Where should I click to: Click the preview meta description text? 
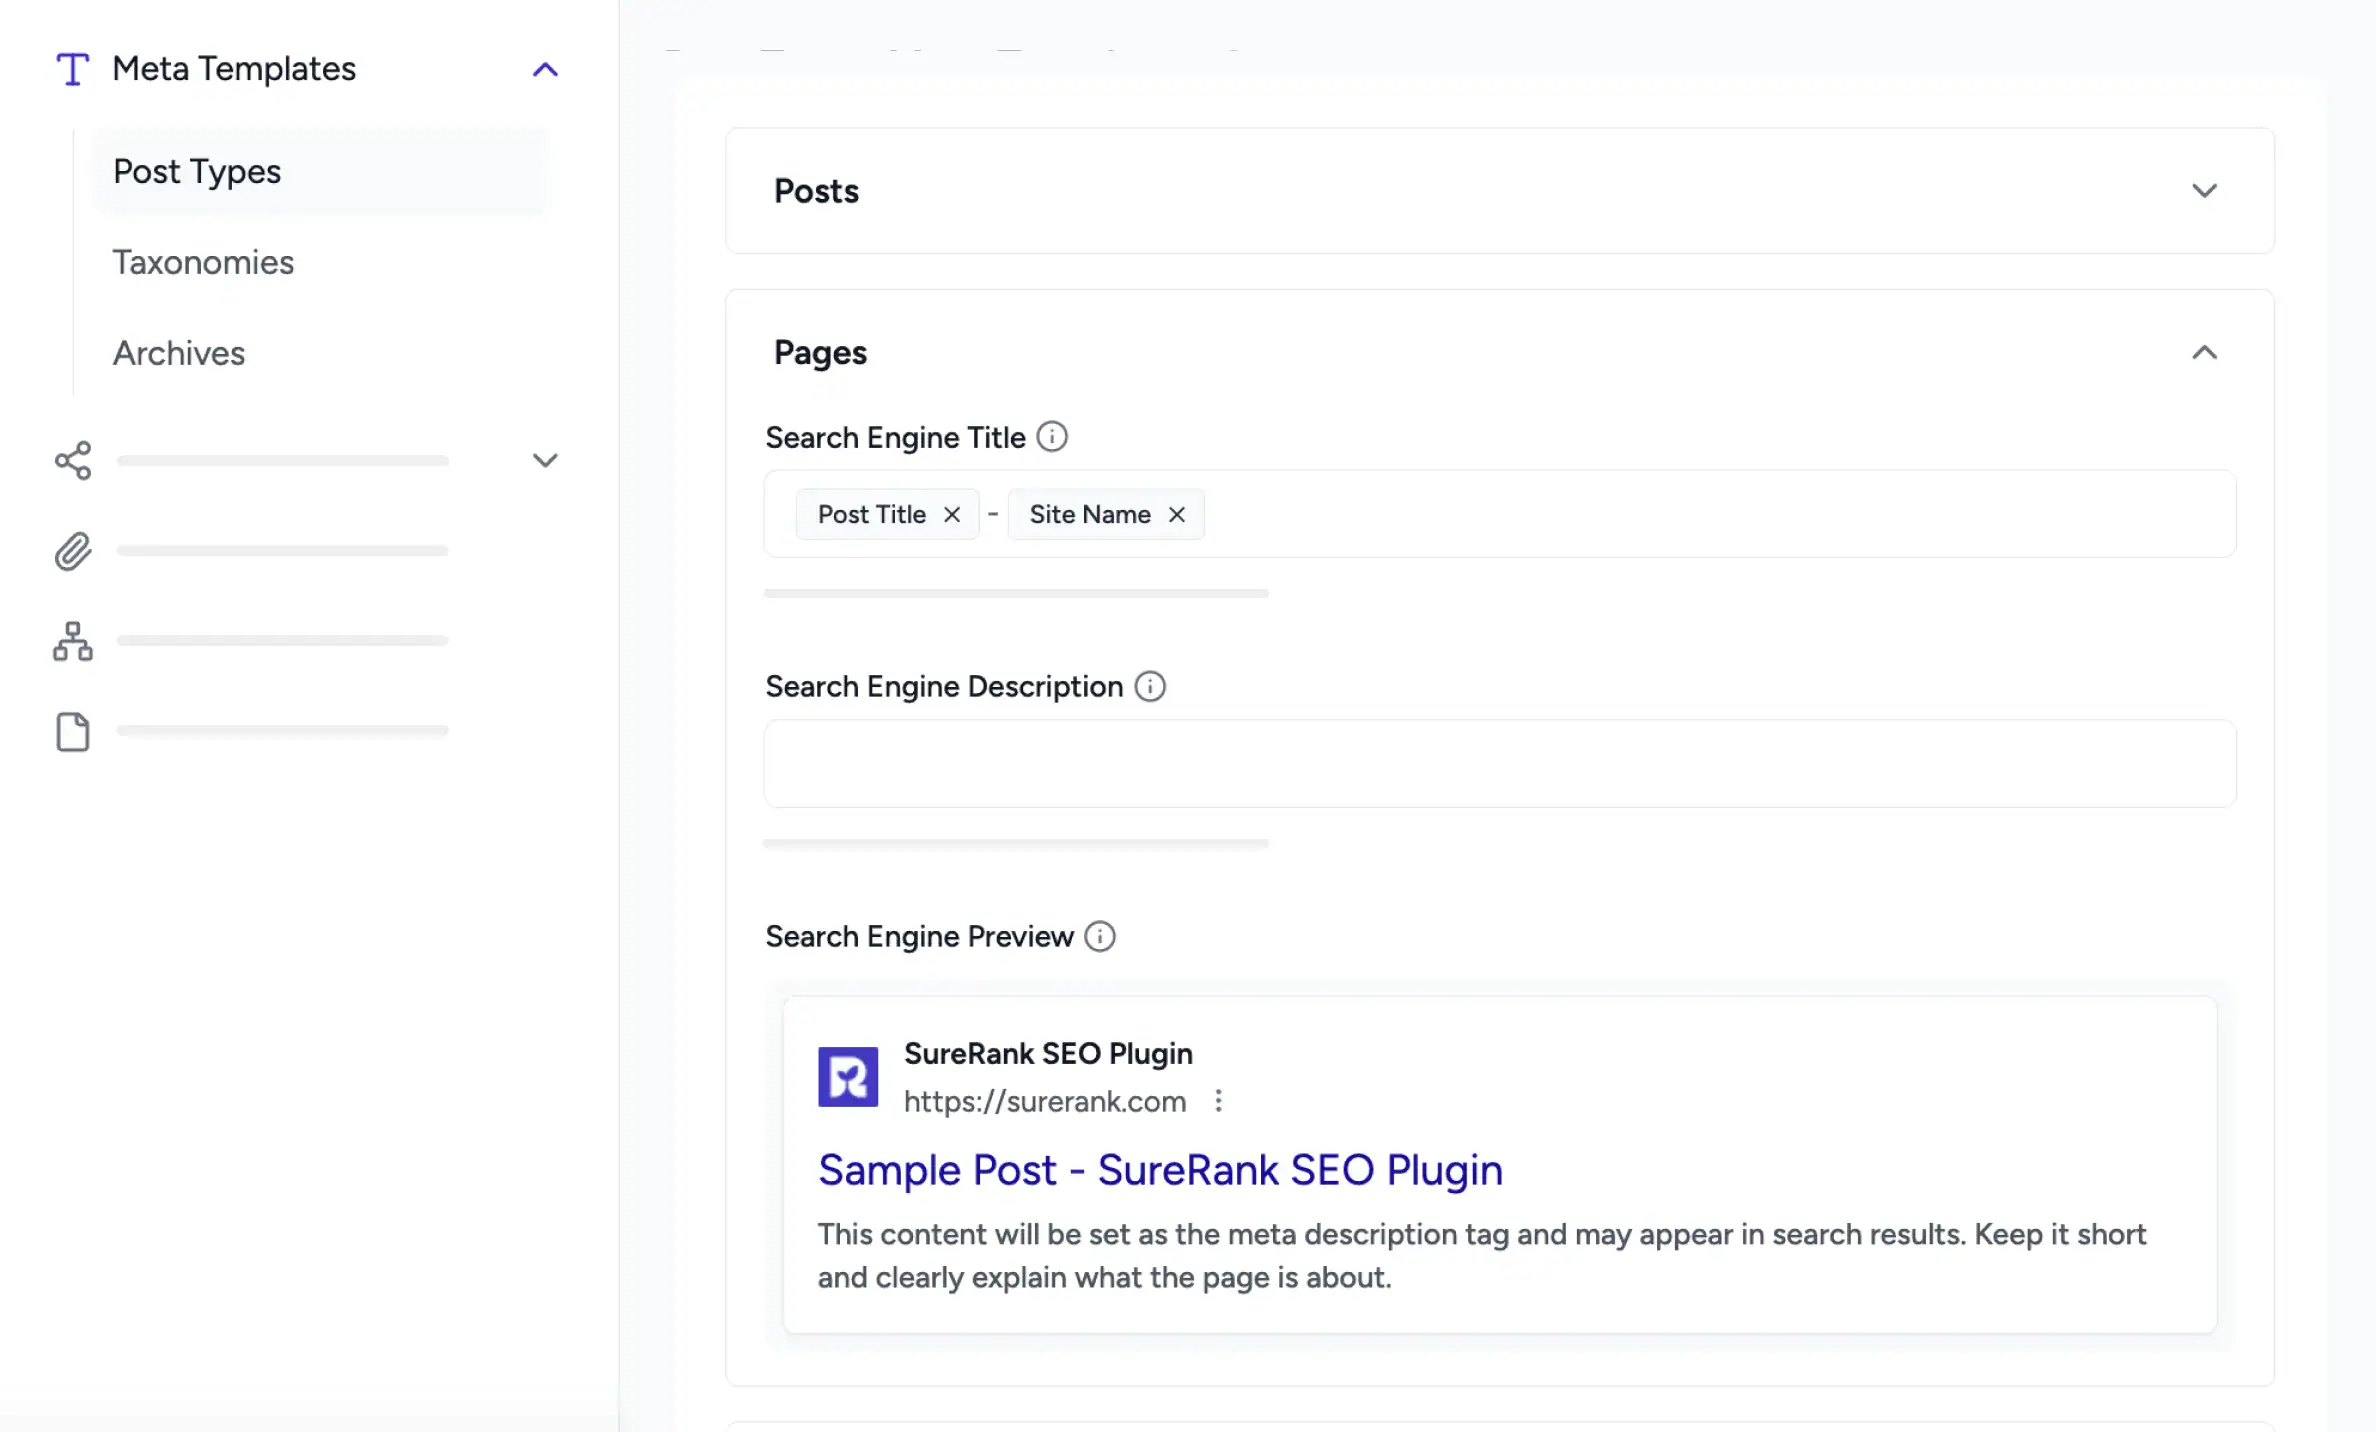tap(1482, 1256)
